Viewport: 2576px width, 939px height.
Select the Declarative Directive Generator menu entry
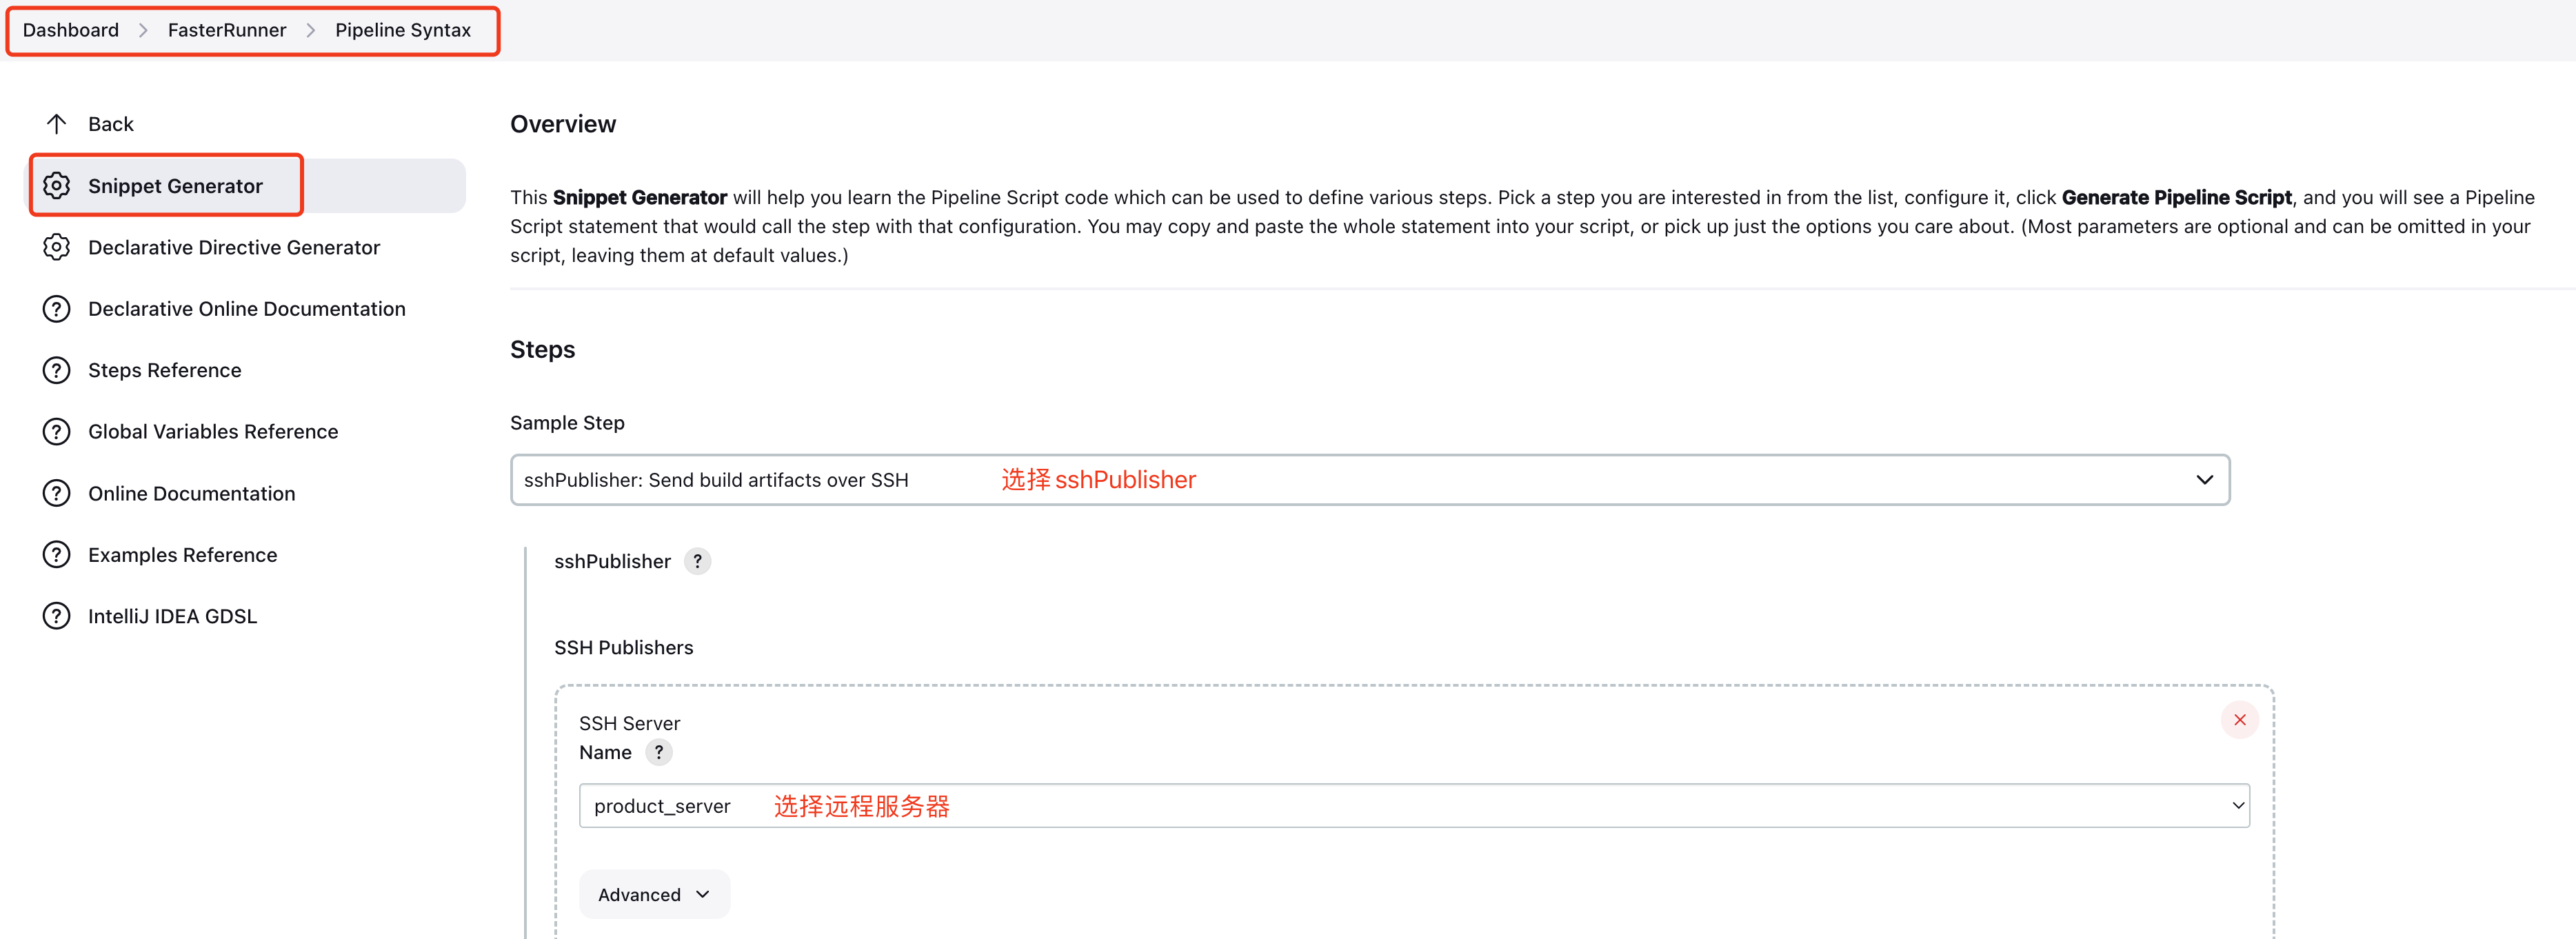pyautogui.click(x=234, y=247)
